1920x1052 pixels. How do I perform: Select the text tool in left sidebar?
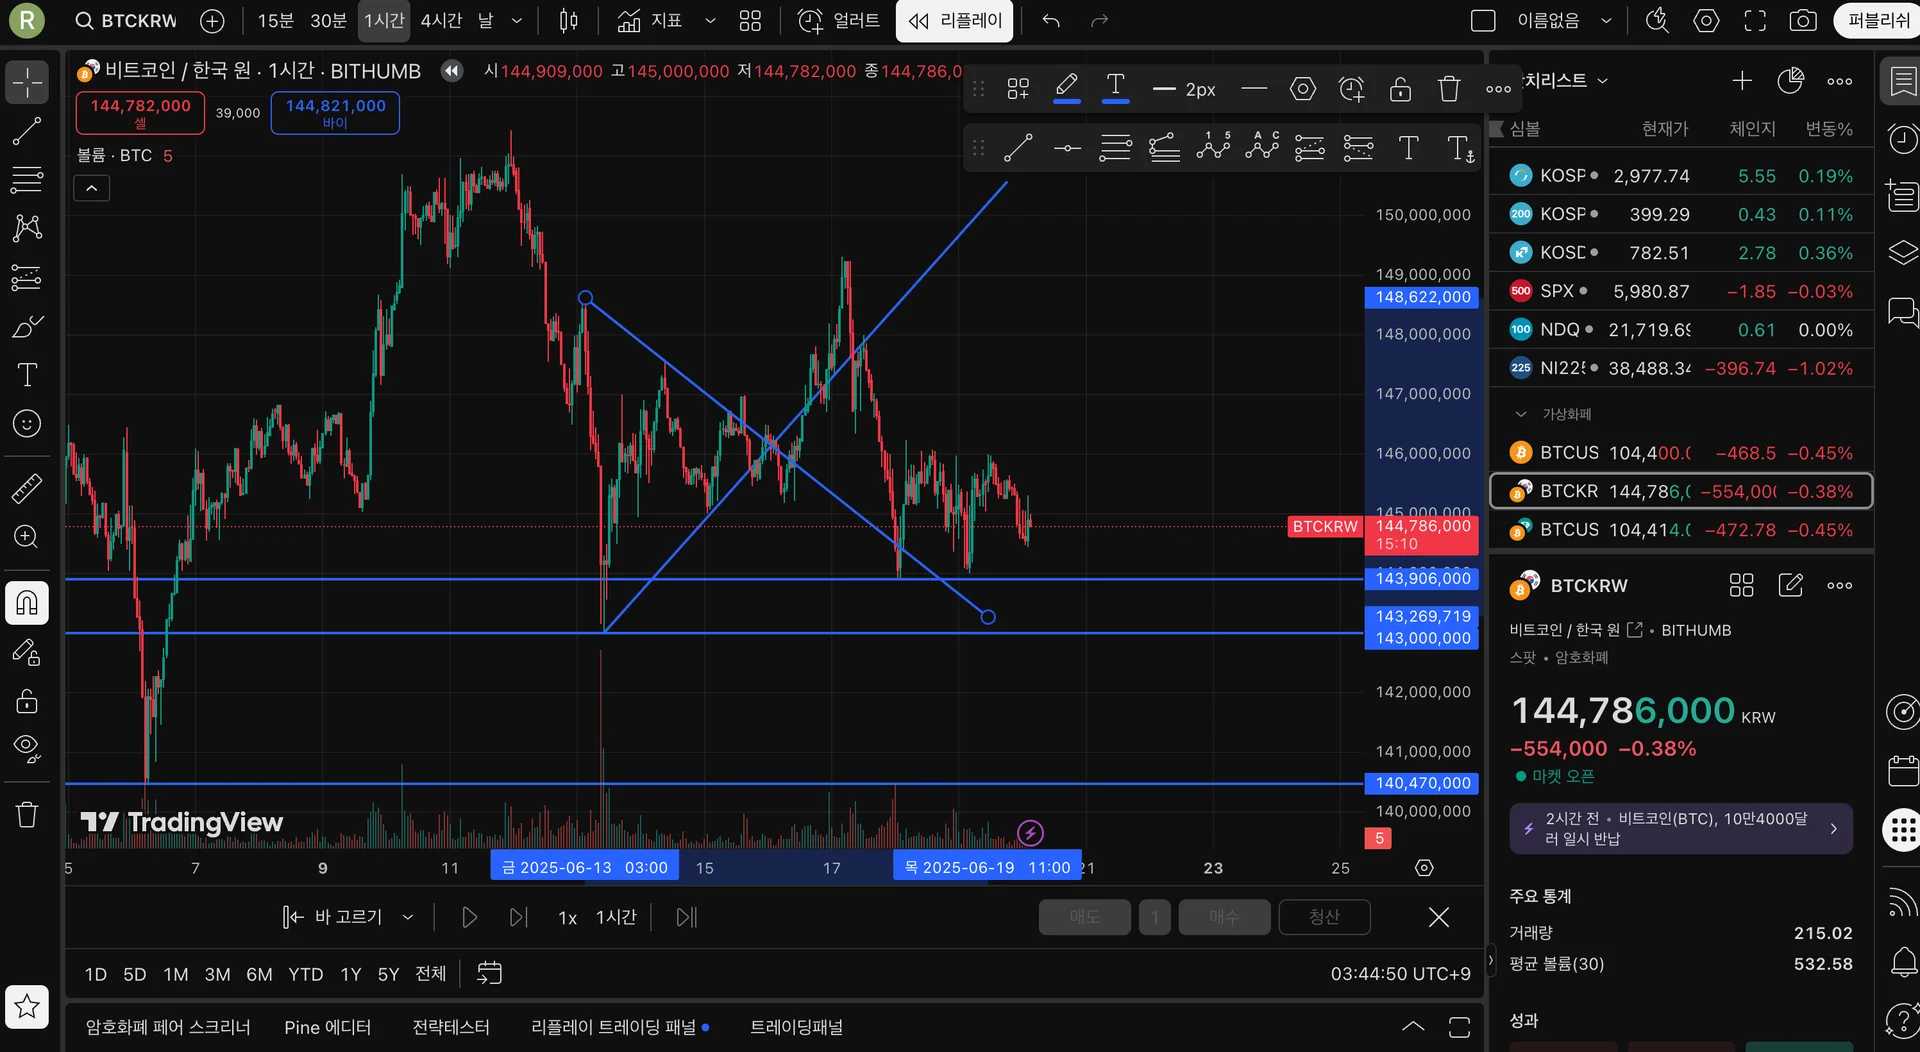tap(27, 375)
